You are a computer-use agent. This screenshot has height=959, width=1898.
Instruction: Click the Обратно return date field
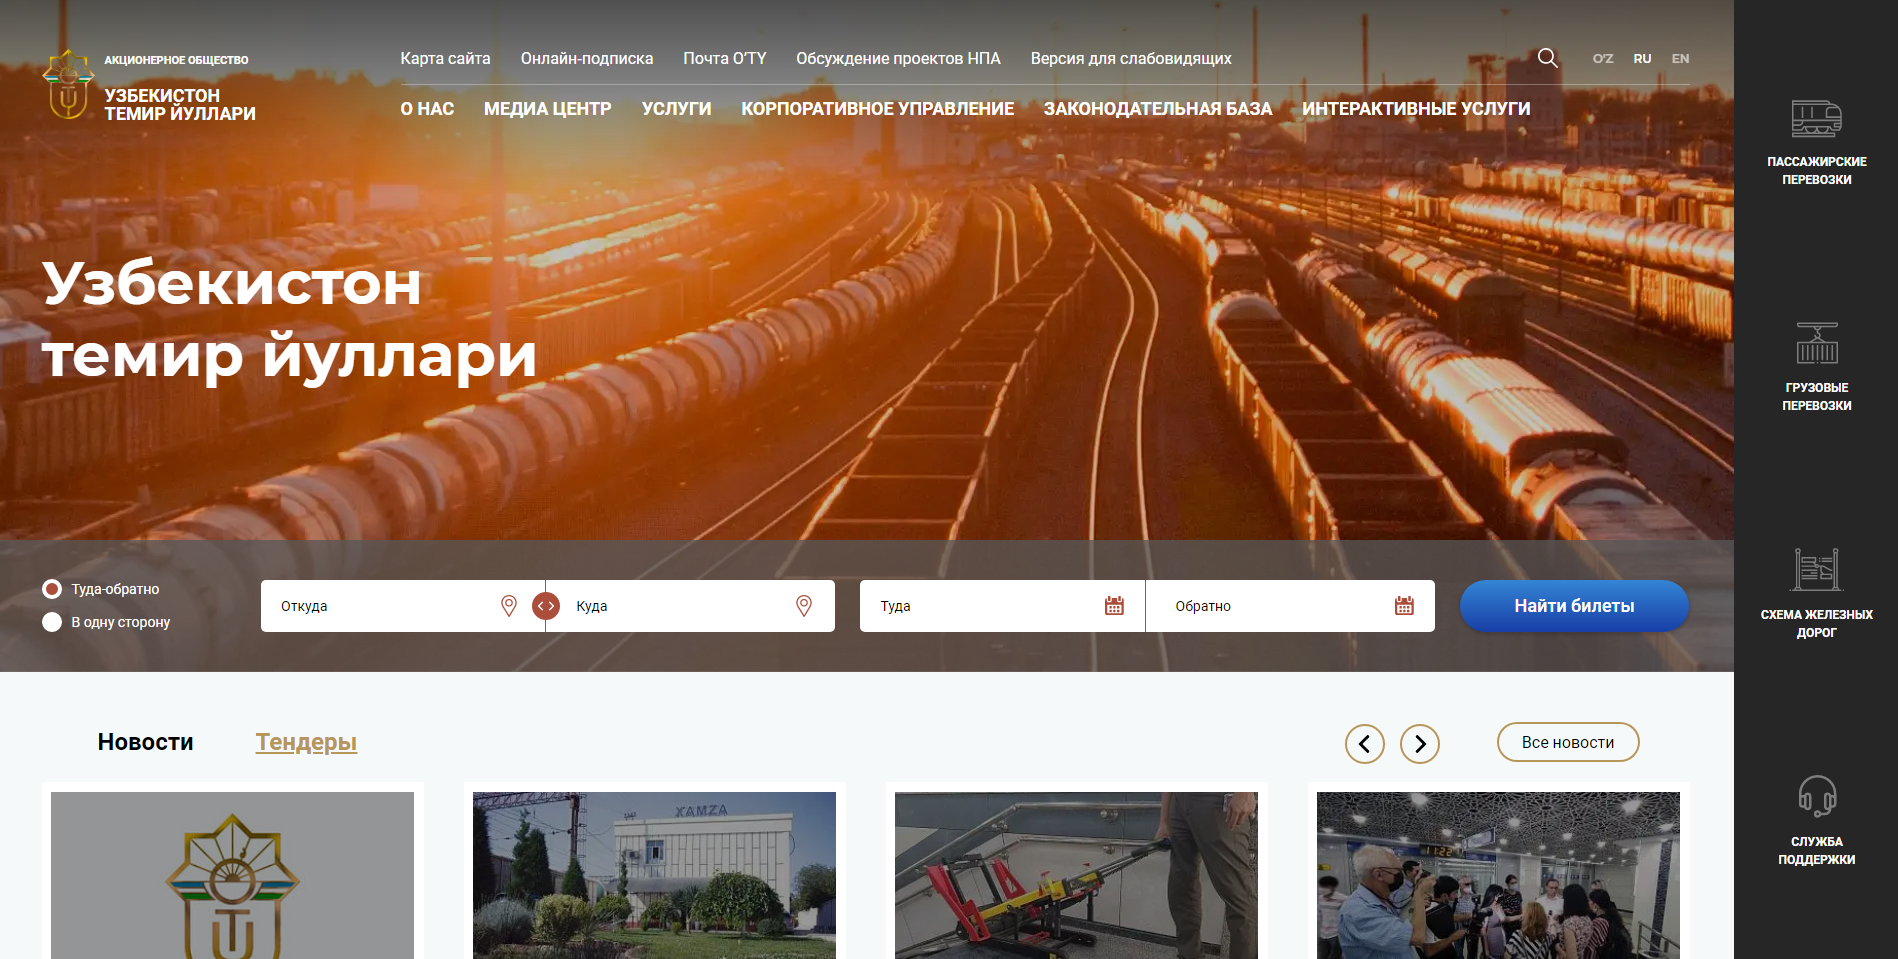point(1290,606)
